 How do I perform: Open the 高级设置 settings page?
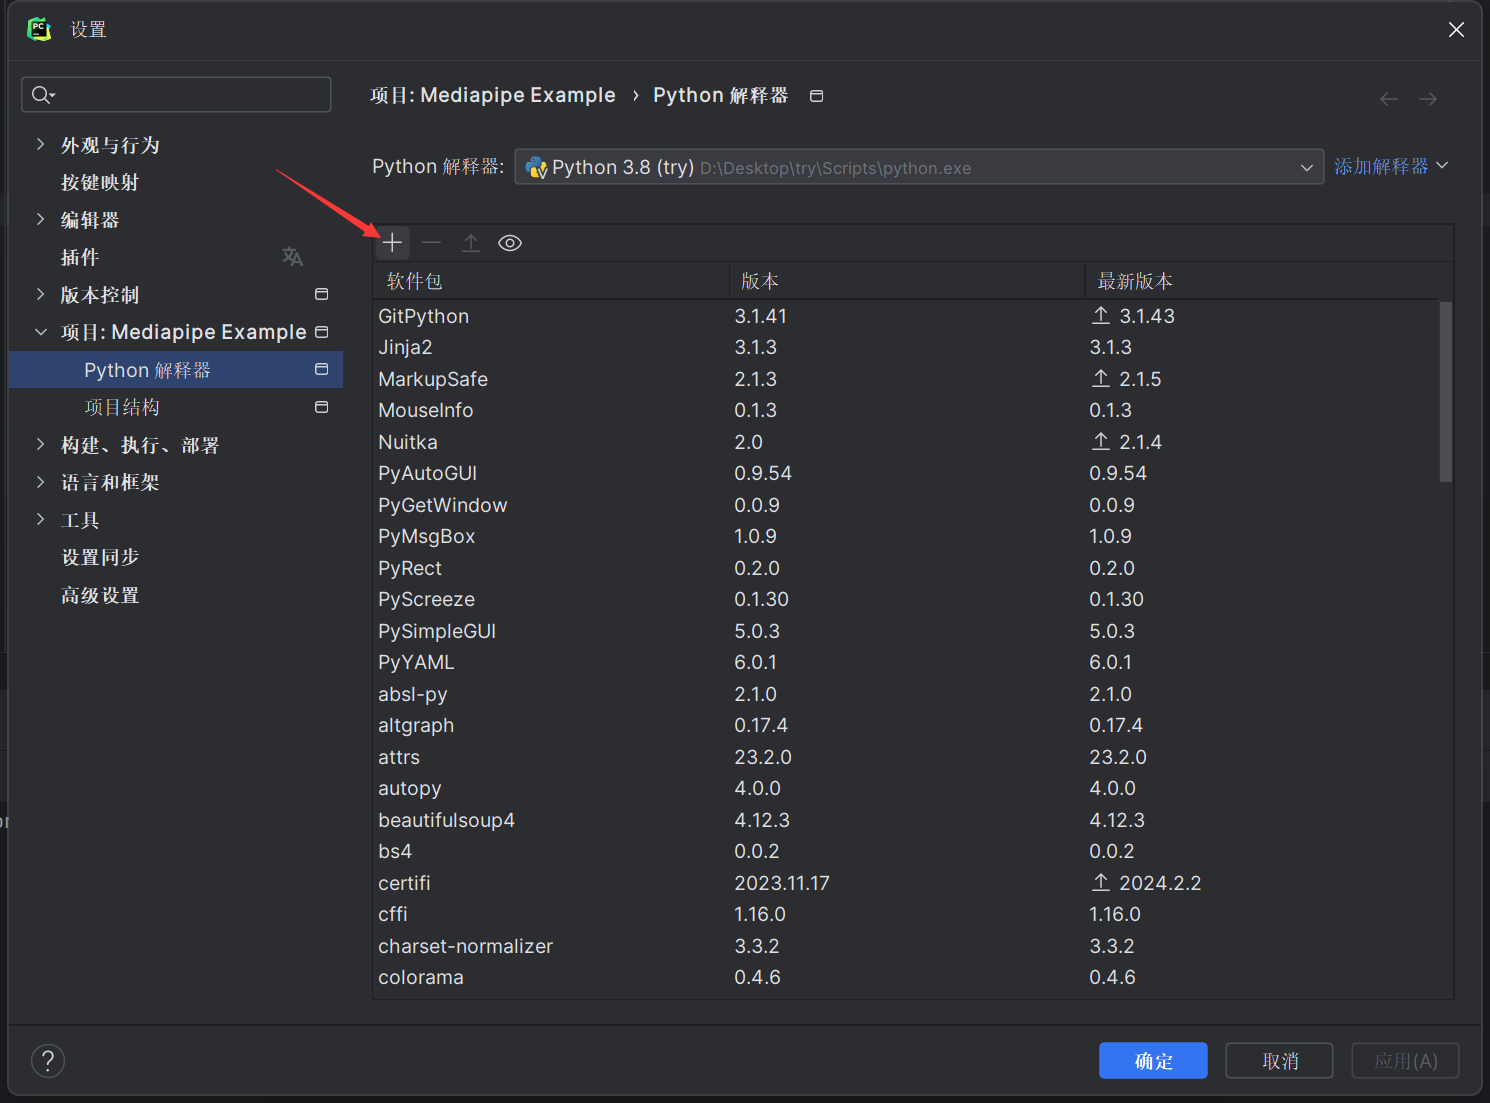coord(100,595)
